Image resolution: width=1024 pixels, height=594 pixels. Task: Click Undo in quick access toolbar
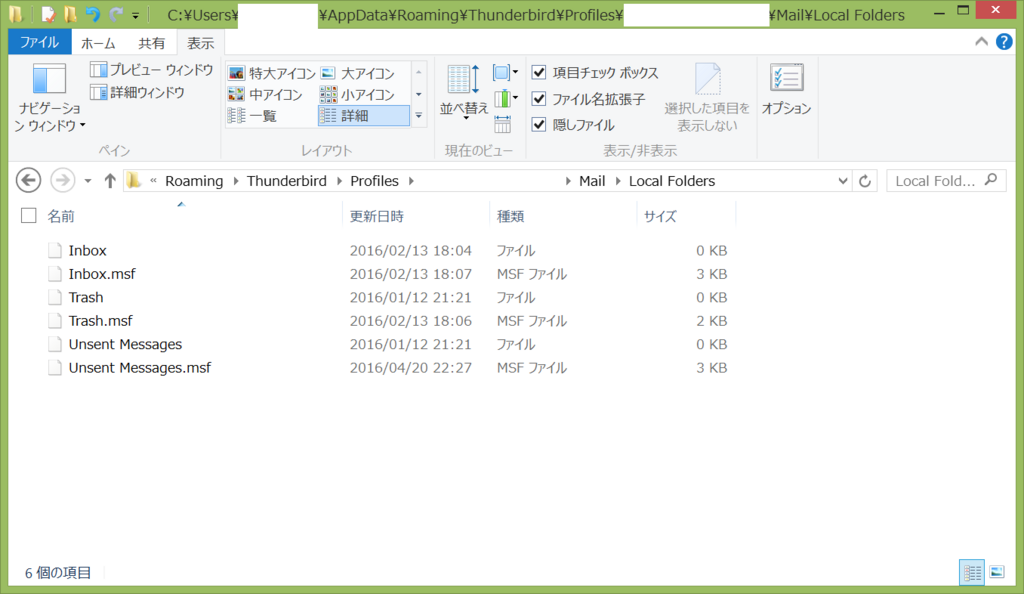[x=93, y=14]
